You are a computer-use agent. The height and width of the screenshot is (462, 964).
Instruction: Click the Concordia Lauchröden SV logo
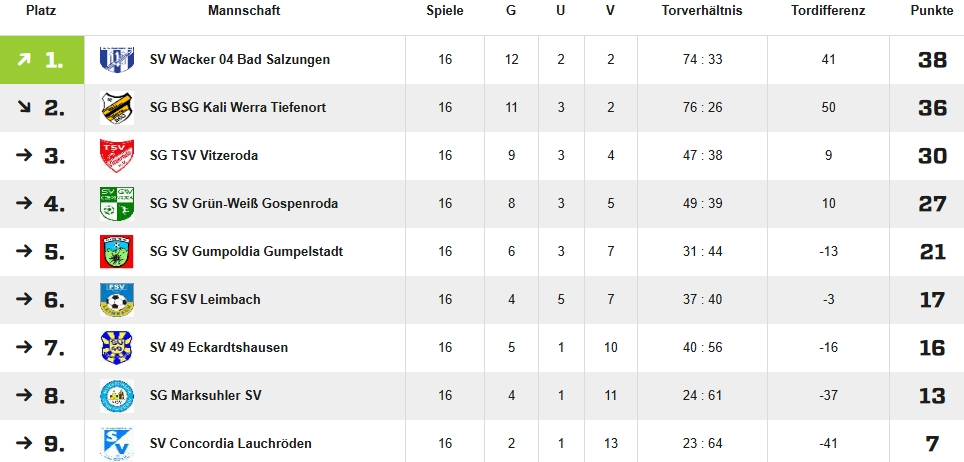[x=117, y=444]
